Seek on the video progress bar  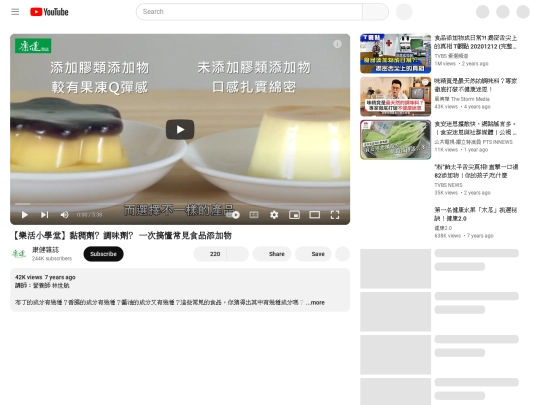(180, 204)
